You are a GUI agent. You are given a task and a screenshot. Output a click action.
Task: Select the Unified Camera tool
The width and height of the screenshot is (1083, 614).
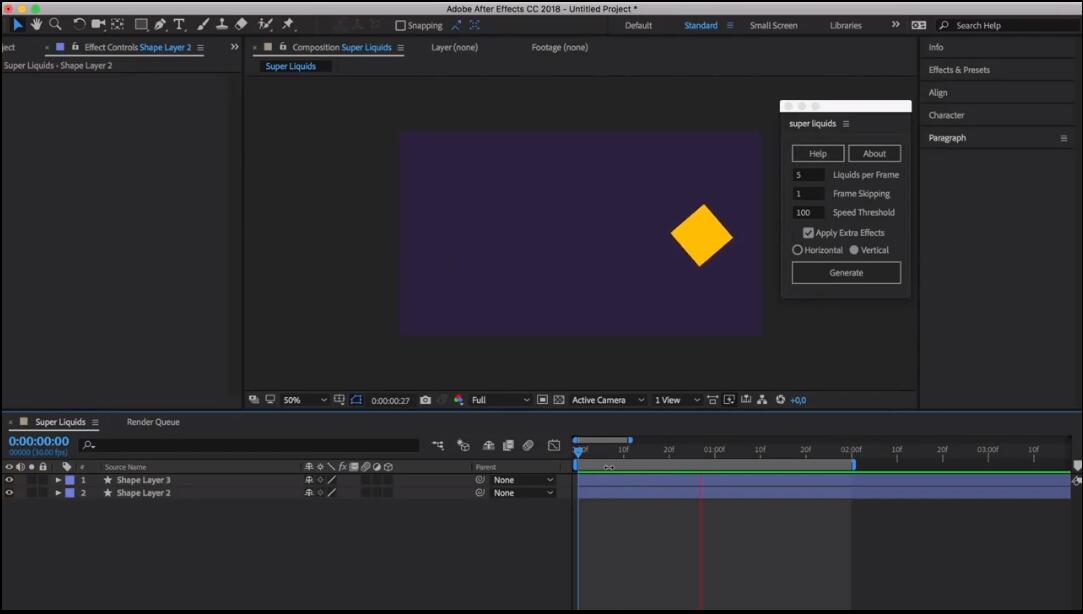click(x=98, y=25)
